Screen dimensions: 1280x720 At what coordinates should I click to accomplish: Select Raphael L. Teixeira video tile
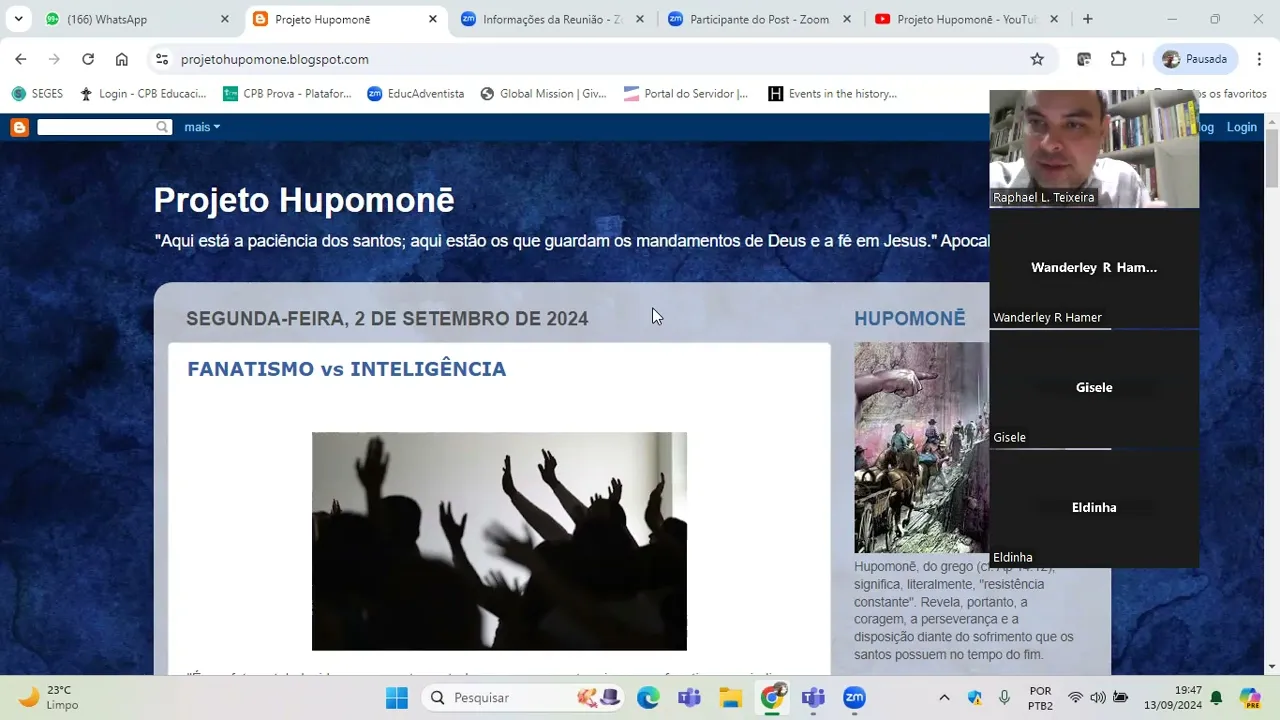tap(1094, 149)
